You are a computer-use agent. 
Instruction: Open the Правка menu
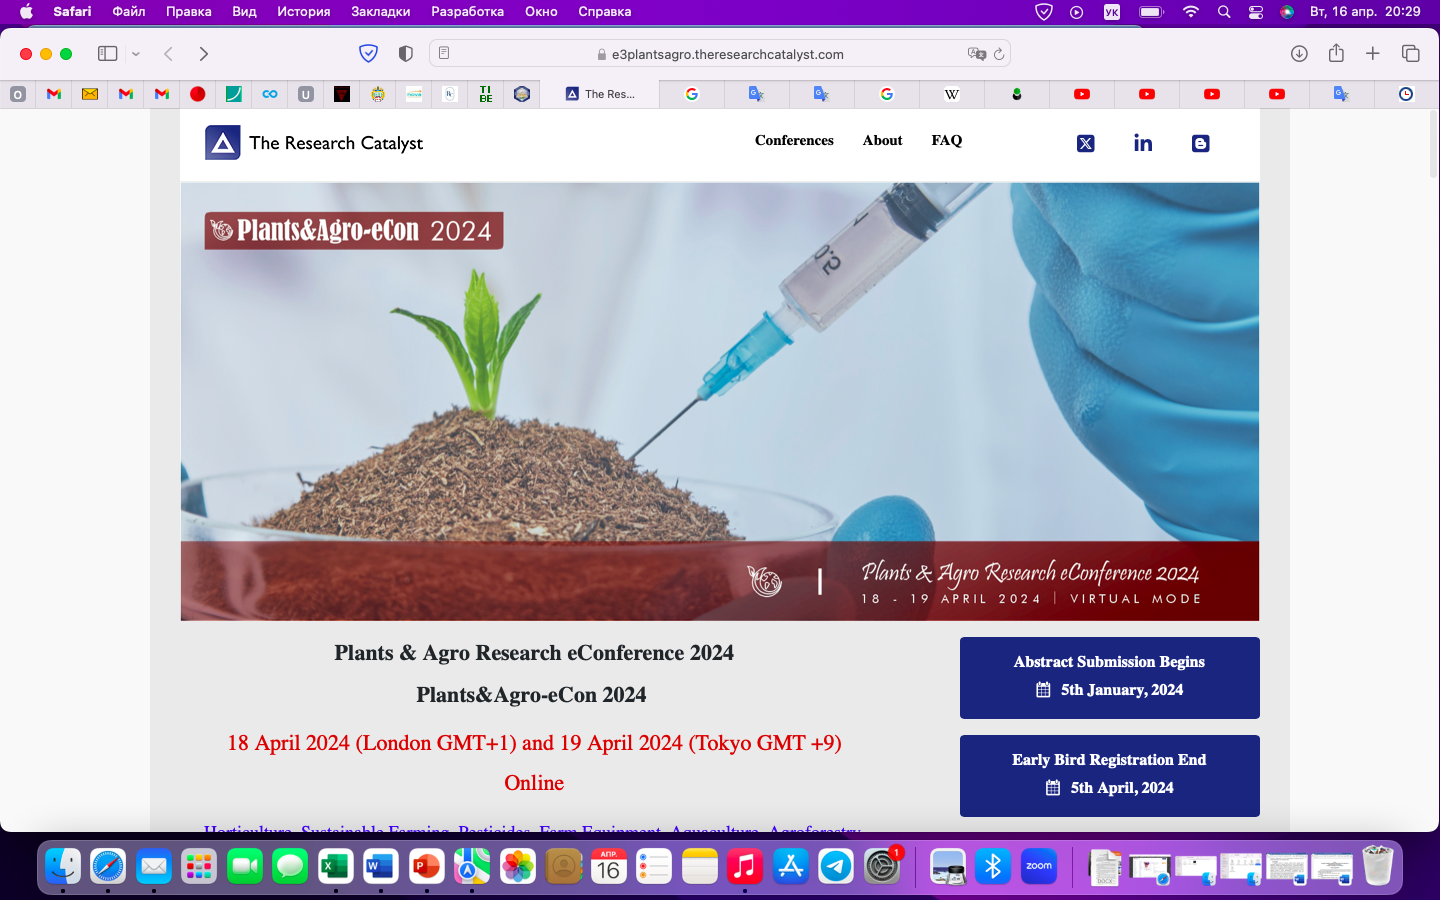point(189,12)
